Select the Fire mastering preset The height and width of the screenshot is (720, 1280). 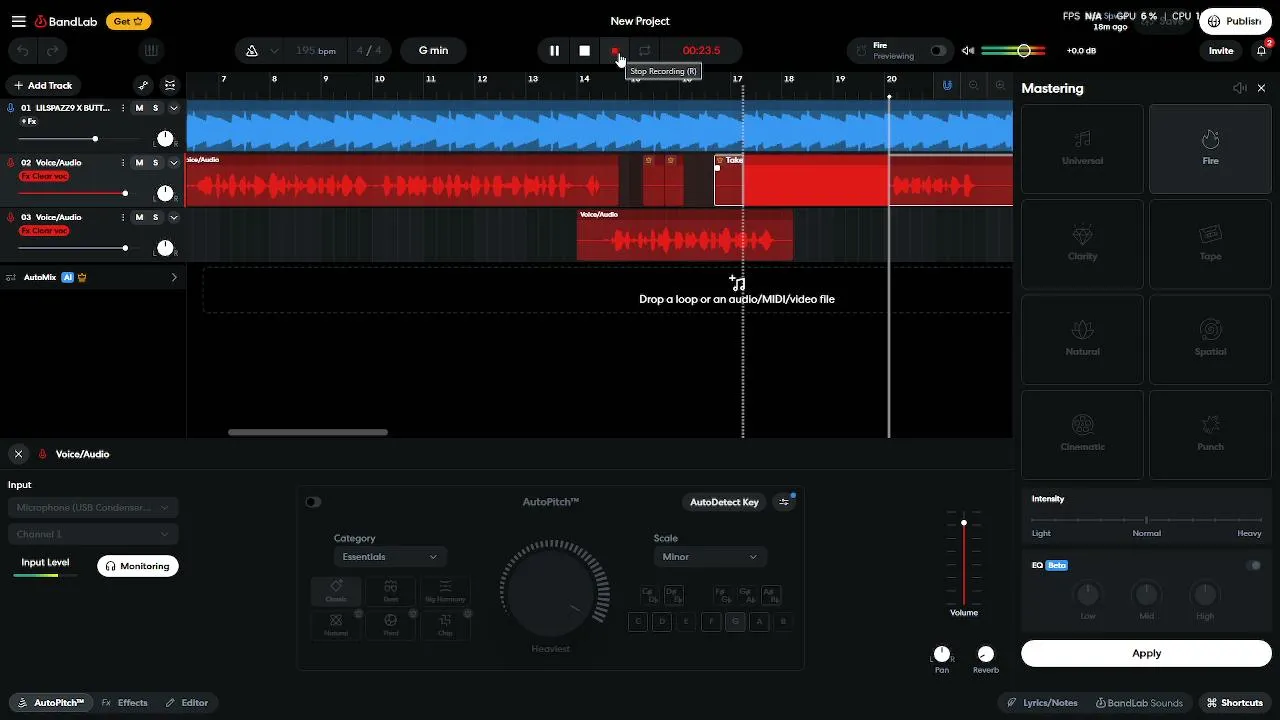coord(1210,149)
